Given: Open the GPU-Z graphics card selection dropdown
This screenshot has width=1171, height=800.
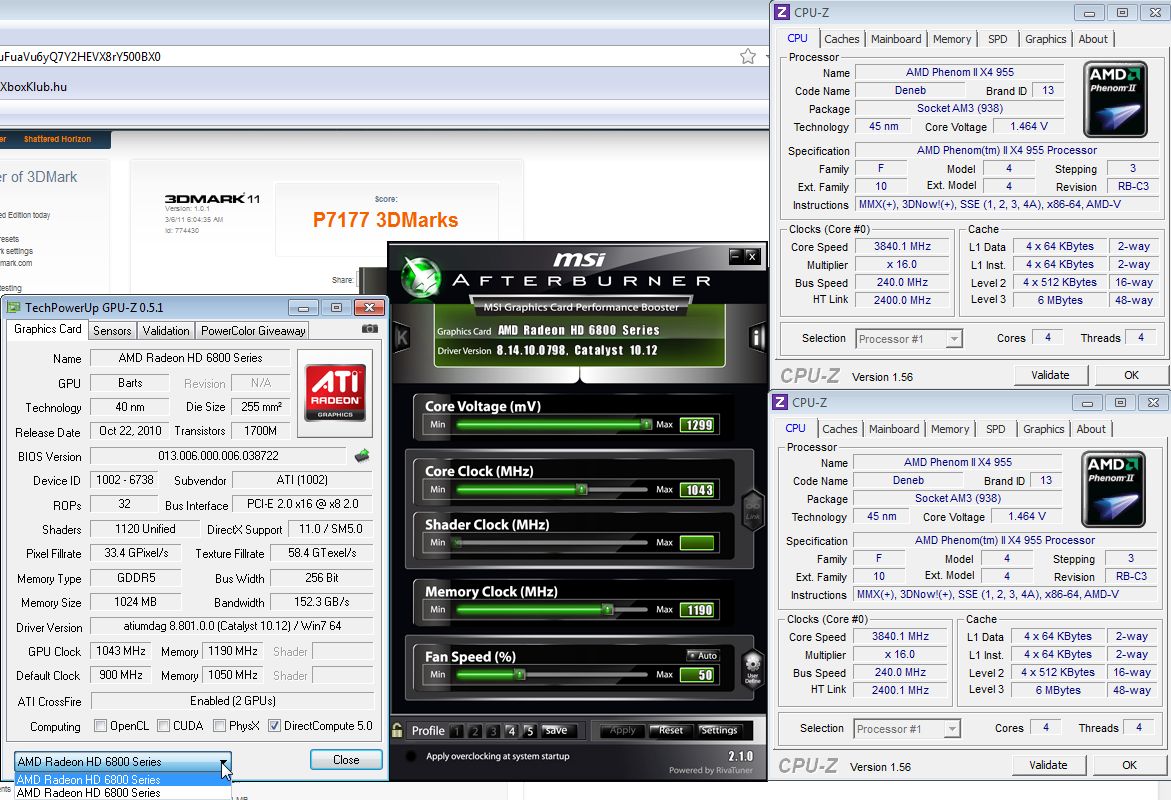Looking at the screenshot, I should [x=123, y=762].
